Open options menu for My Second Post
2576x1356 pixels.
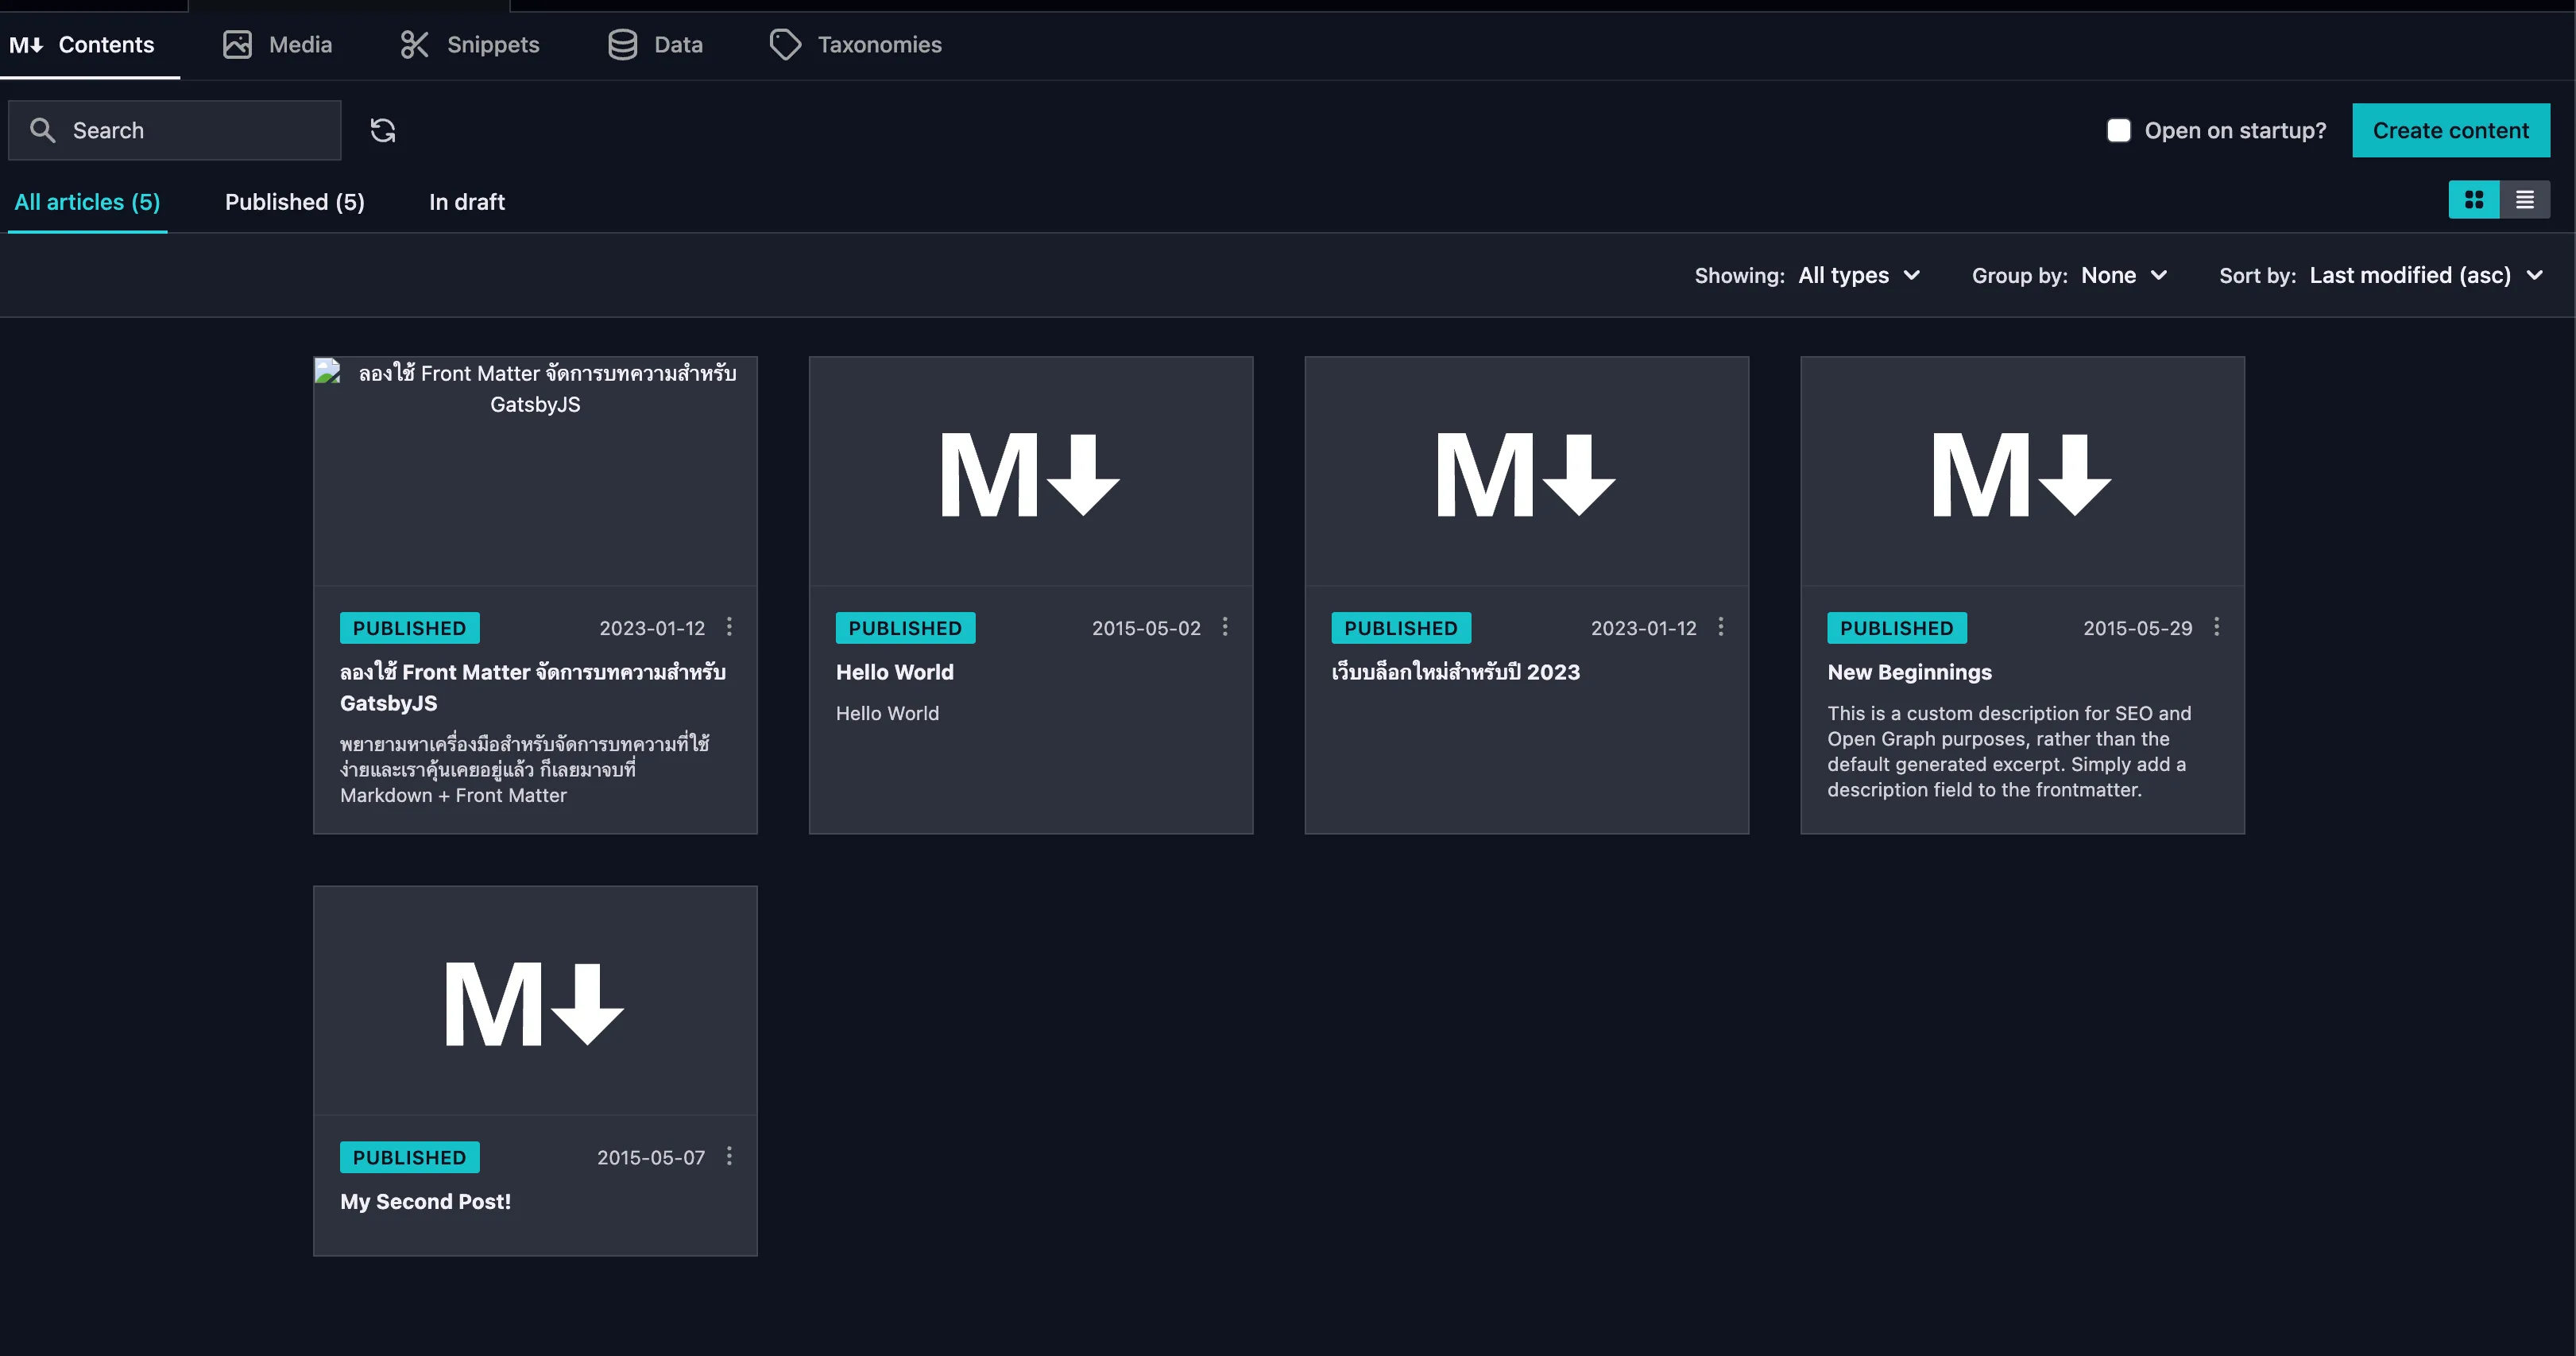click(x=728, y=1156)
